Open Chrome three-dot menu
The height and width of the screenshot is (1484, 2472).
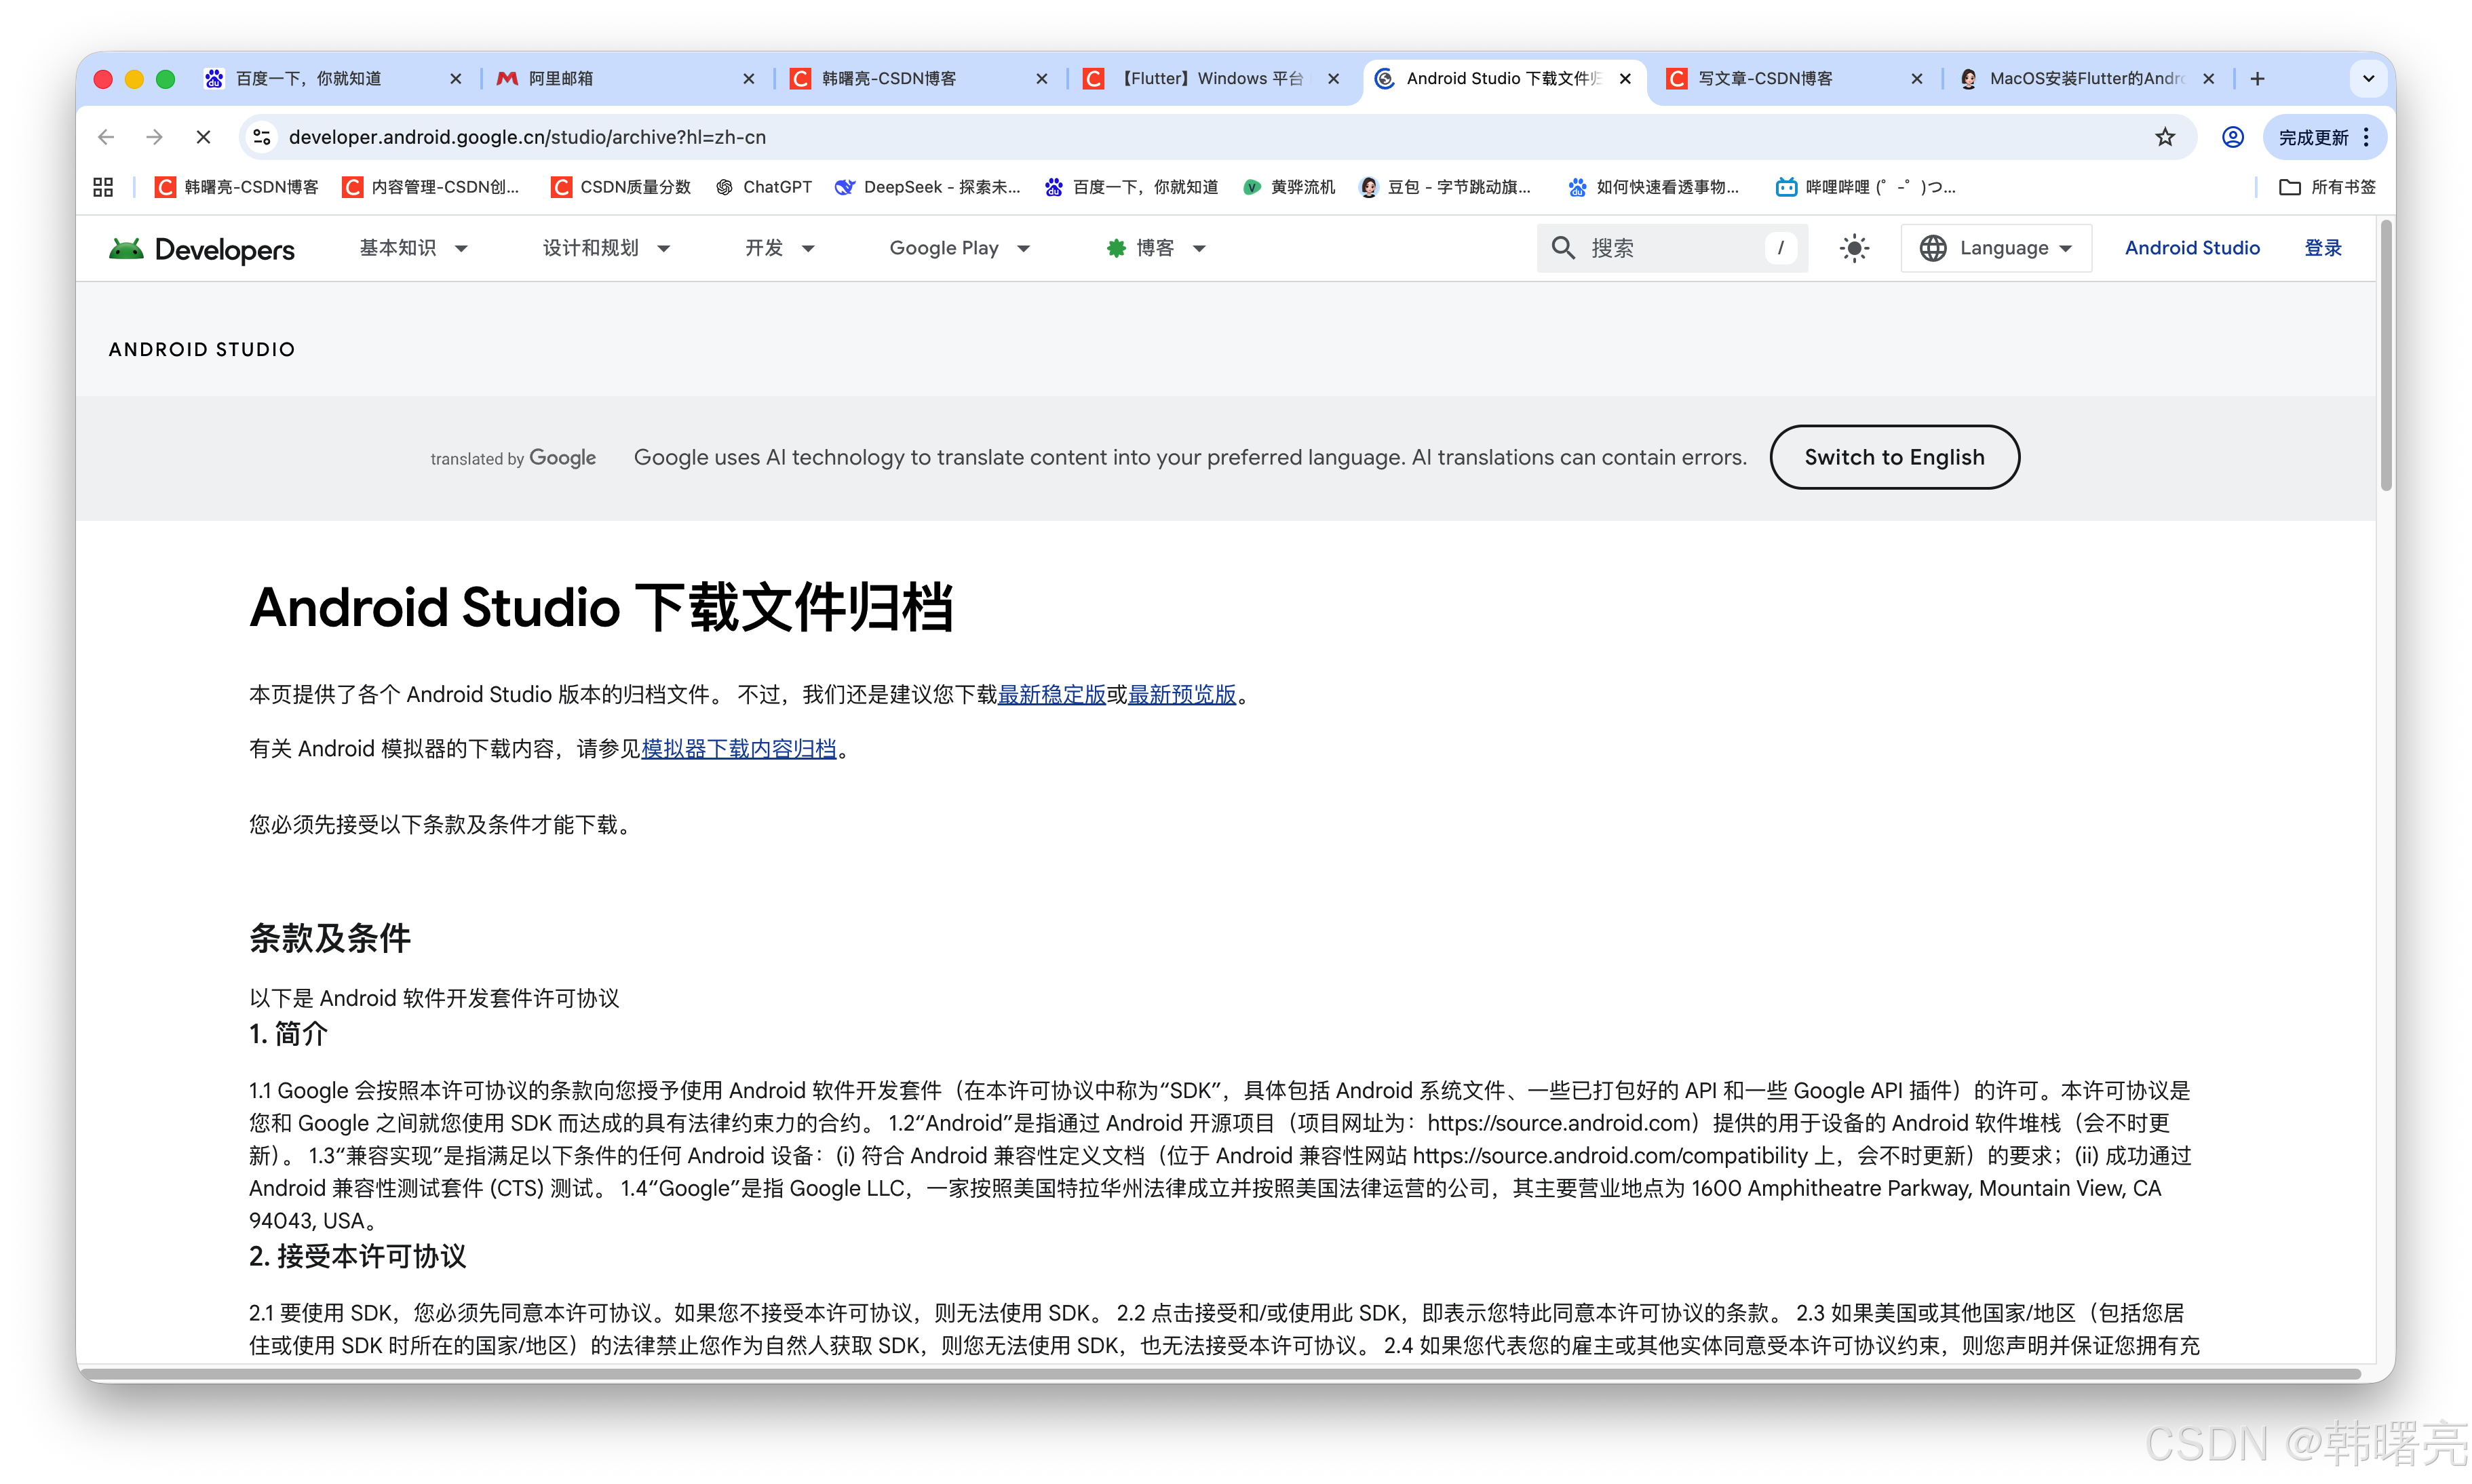pos(2366,137)
